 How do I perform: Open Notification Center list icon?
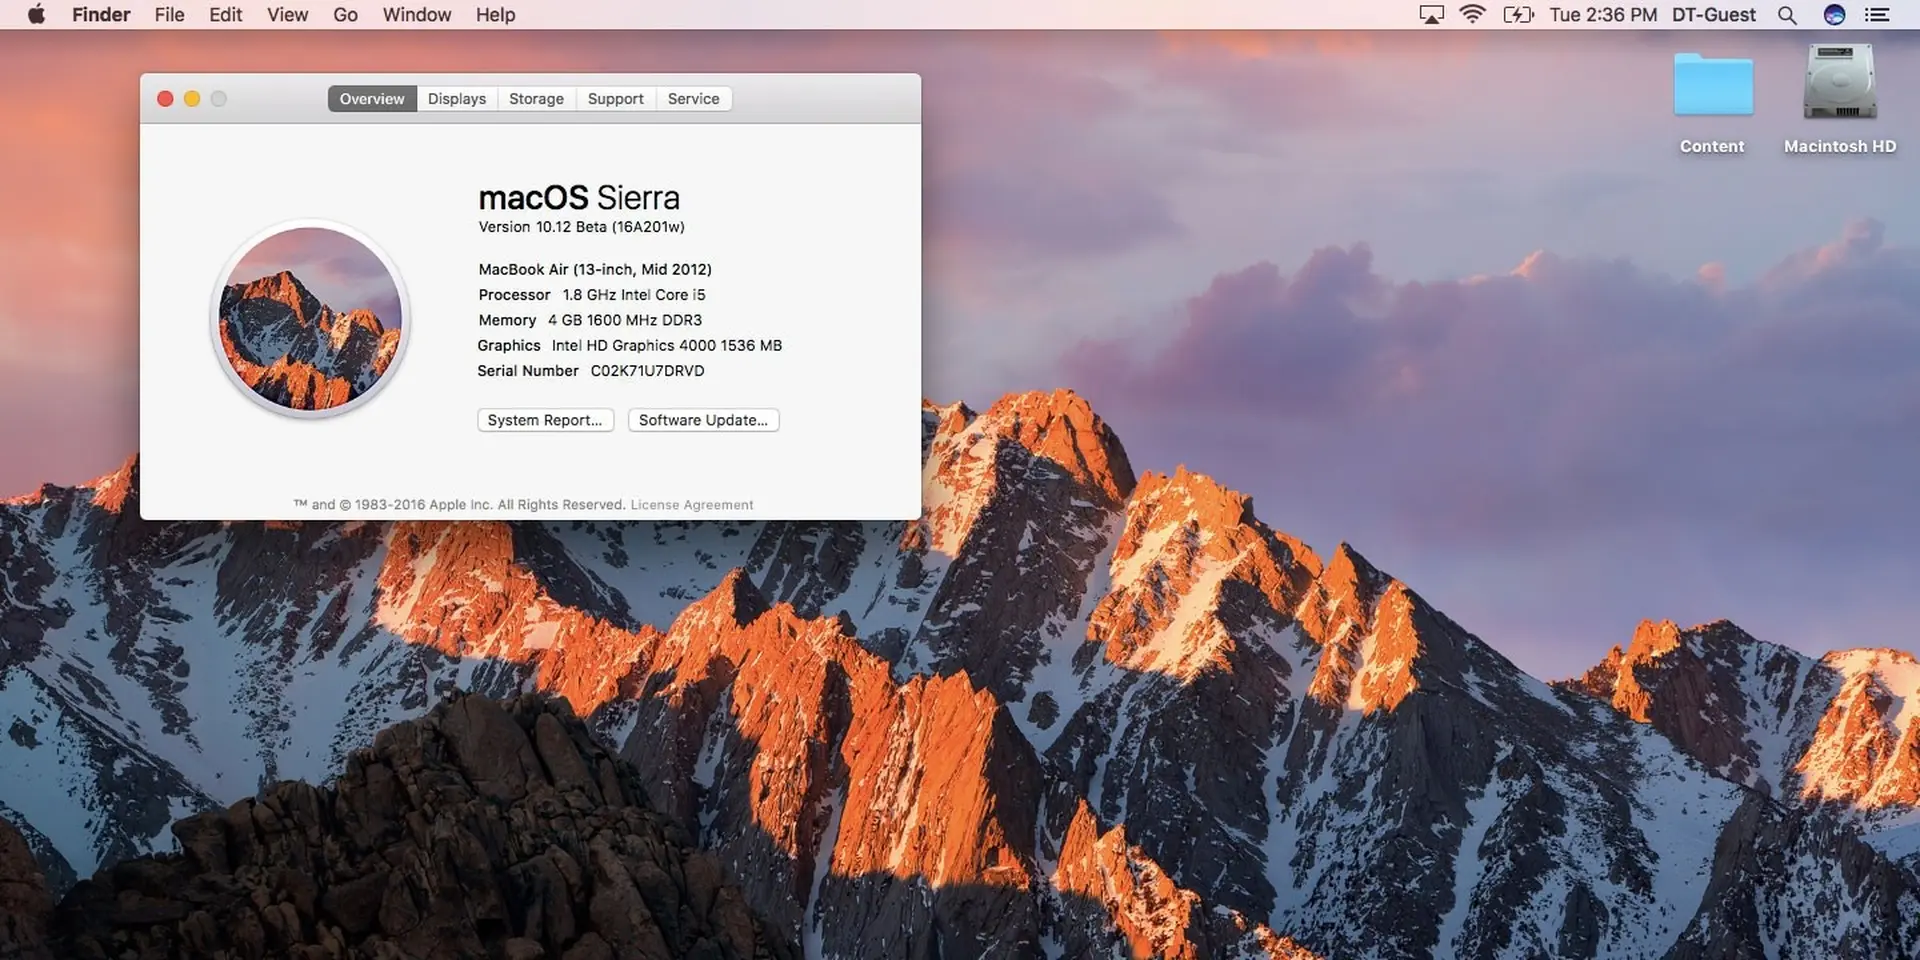point(1877,15)
